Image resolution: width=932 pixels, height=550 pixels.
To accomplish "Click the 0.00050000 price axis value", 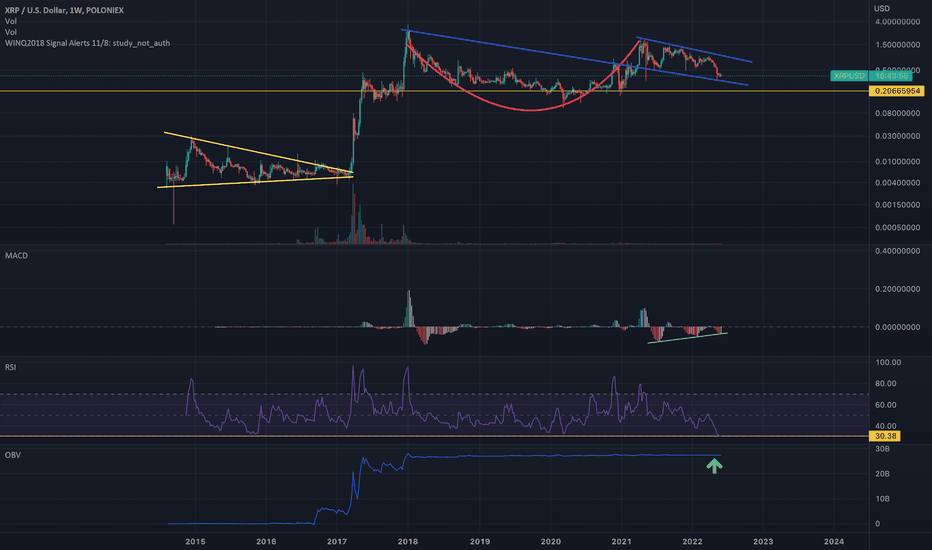I will point(897,227).
